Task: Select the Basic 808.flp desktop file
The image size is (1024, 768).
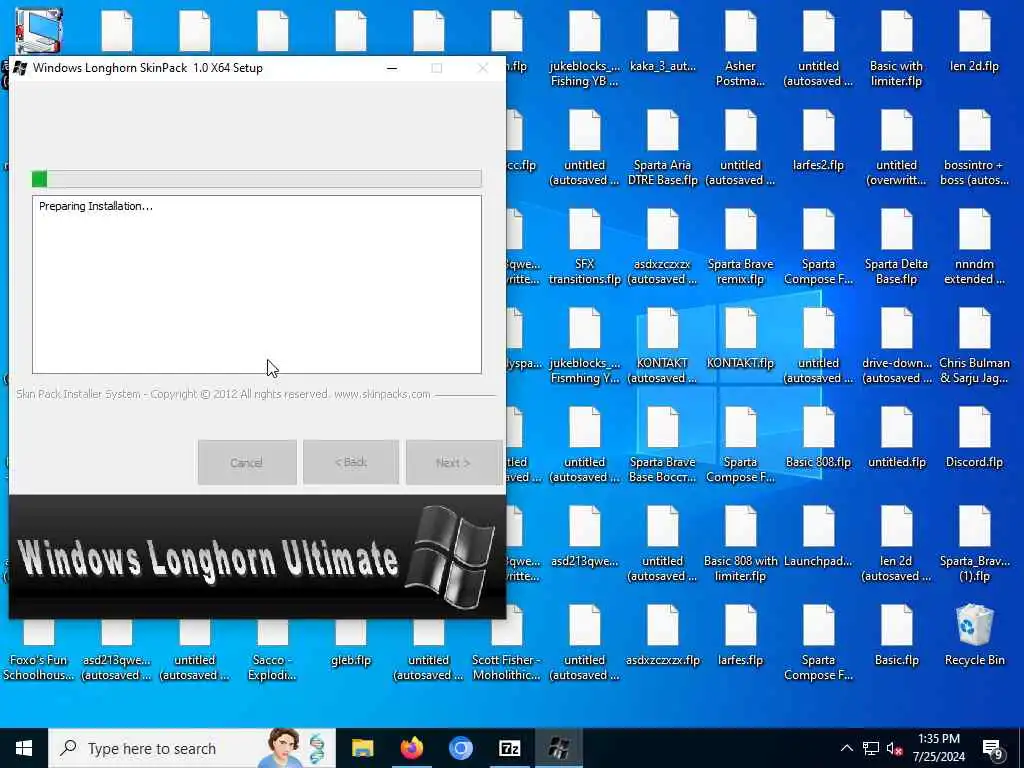Action: (818, 438)
